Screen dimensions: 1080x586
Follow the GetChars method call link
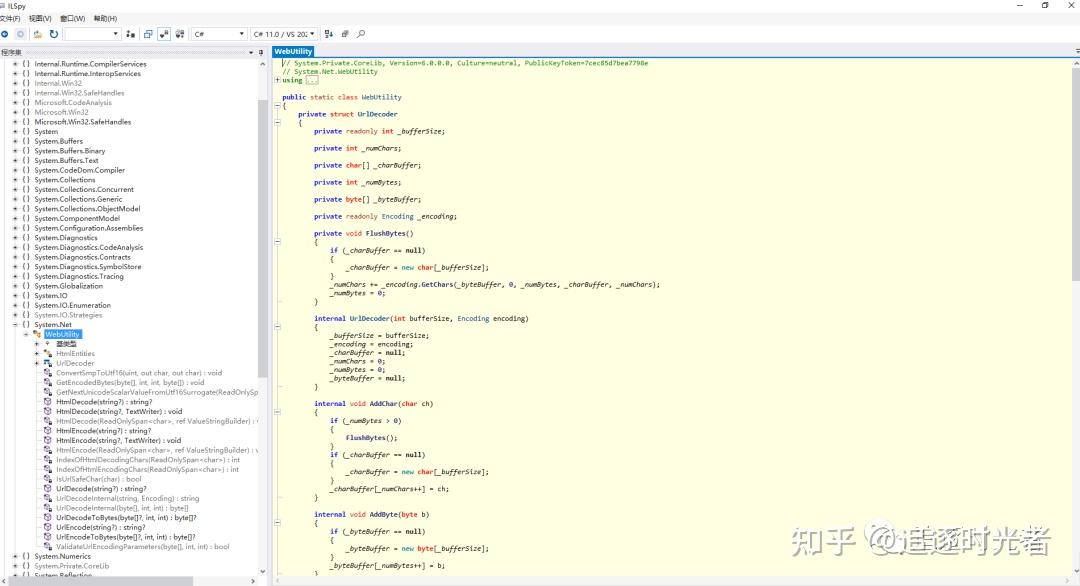pyautogui.click(x=437, y=284)
